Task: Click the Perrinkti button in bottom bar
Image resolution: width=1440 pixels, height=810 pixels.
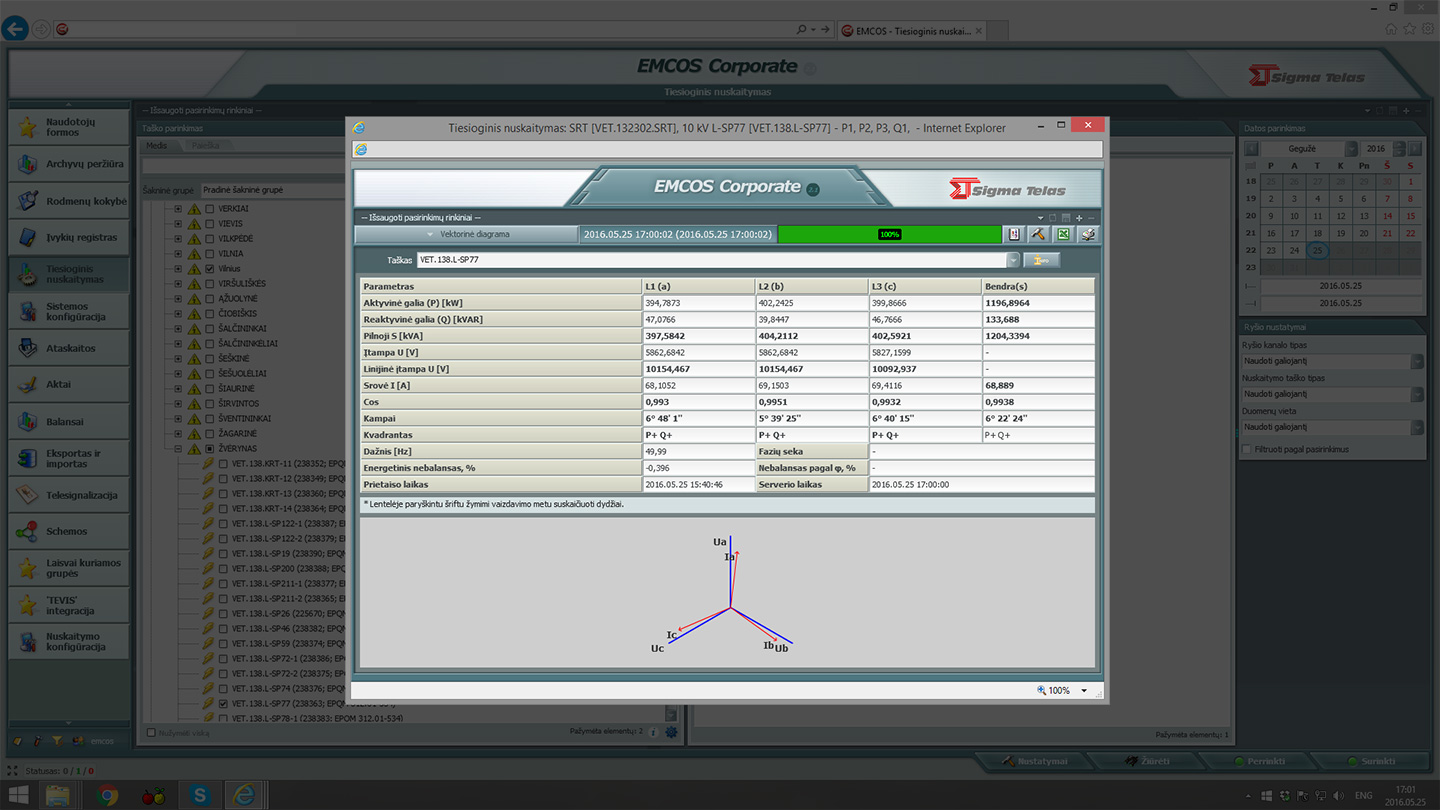Action: click(x=1258, y=761)
